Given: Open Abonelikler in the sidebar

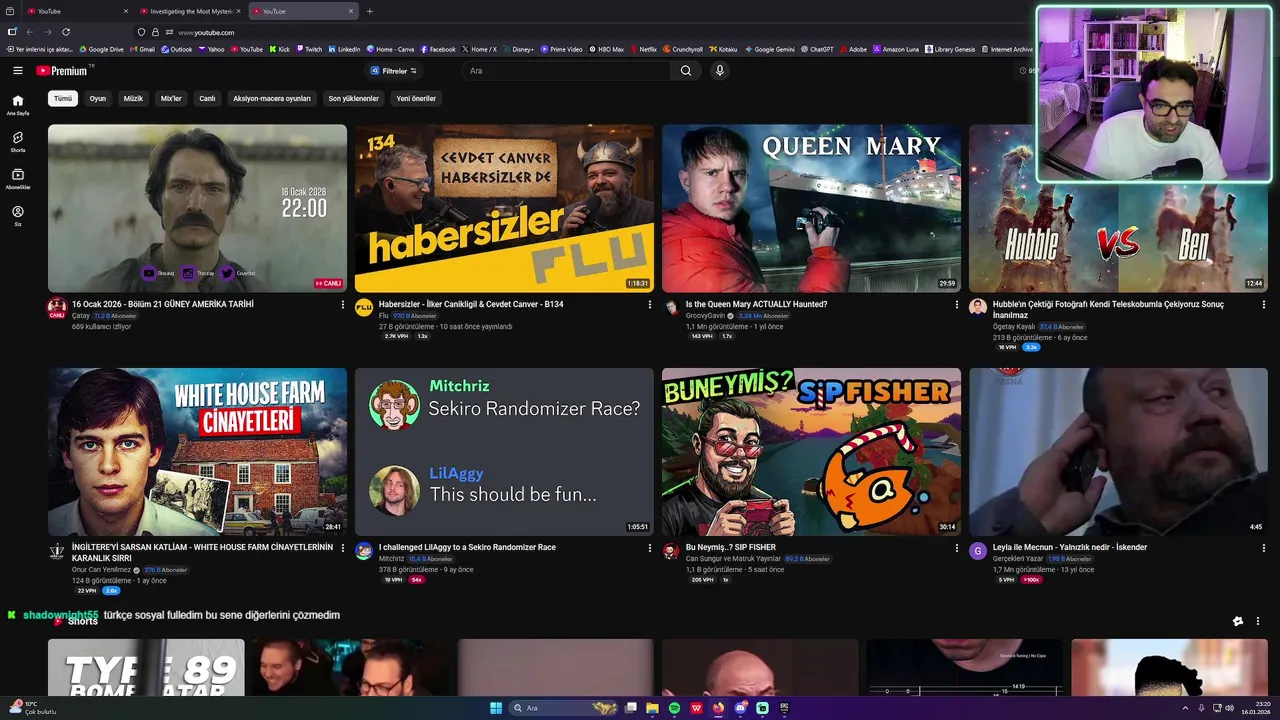Looking at the screenshot, I should [17, 179].
